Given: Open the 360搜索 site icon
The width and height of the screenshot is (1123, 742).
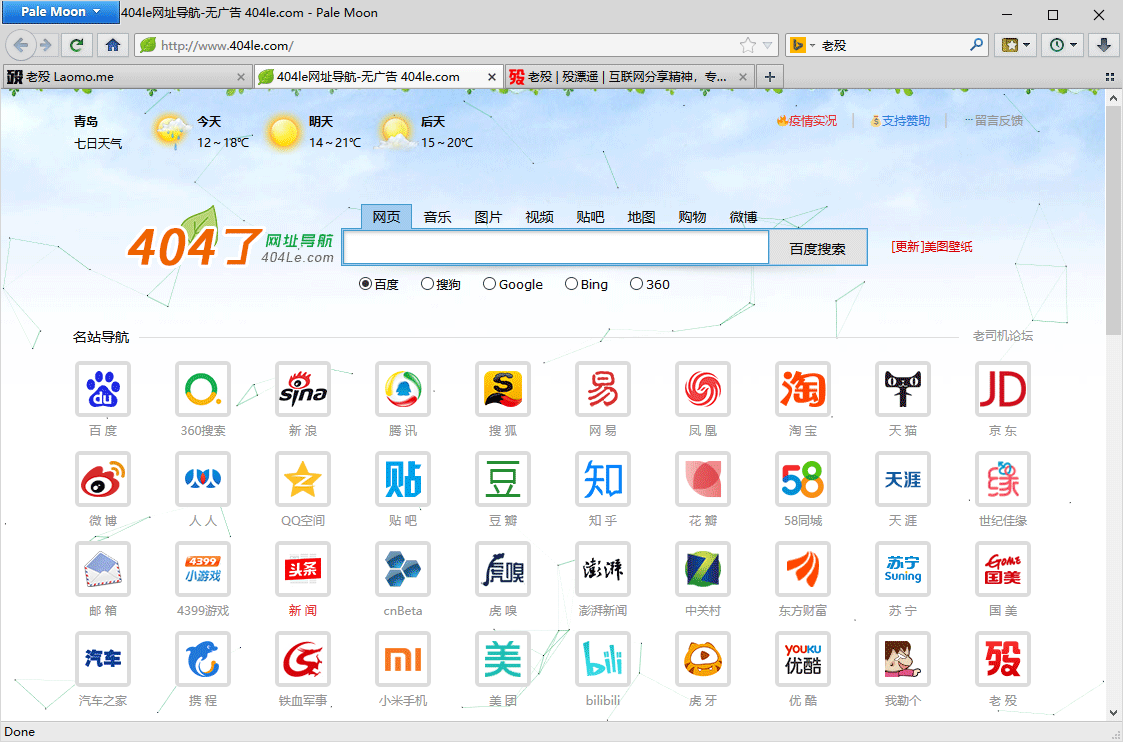Looking at the screenshot, I should click(203, 389).
